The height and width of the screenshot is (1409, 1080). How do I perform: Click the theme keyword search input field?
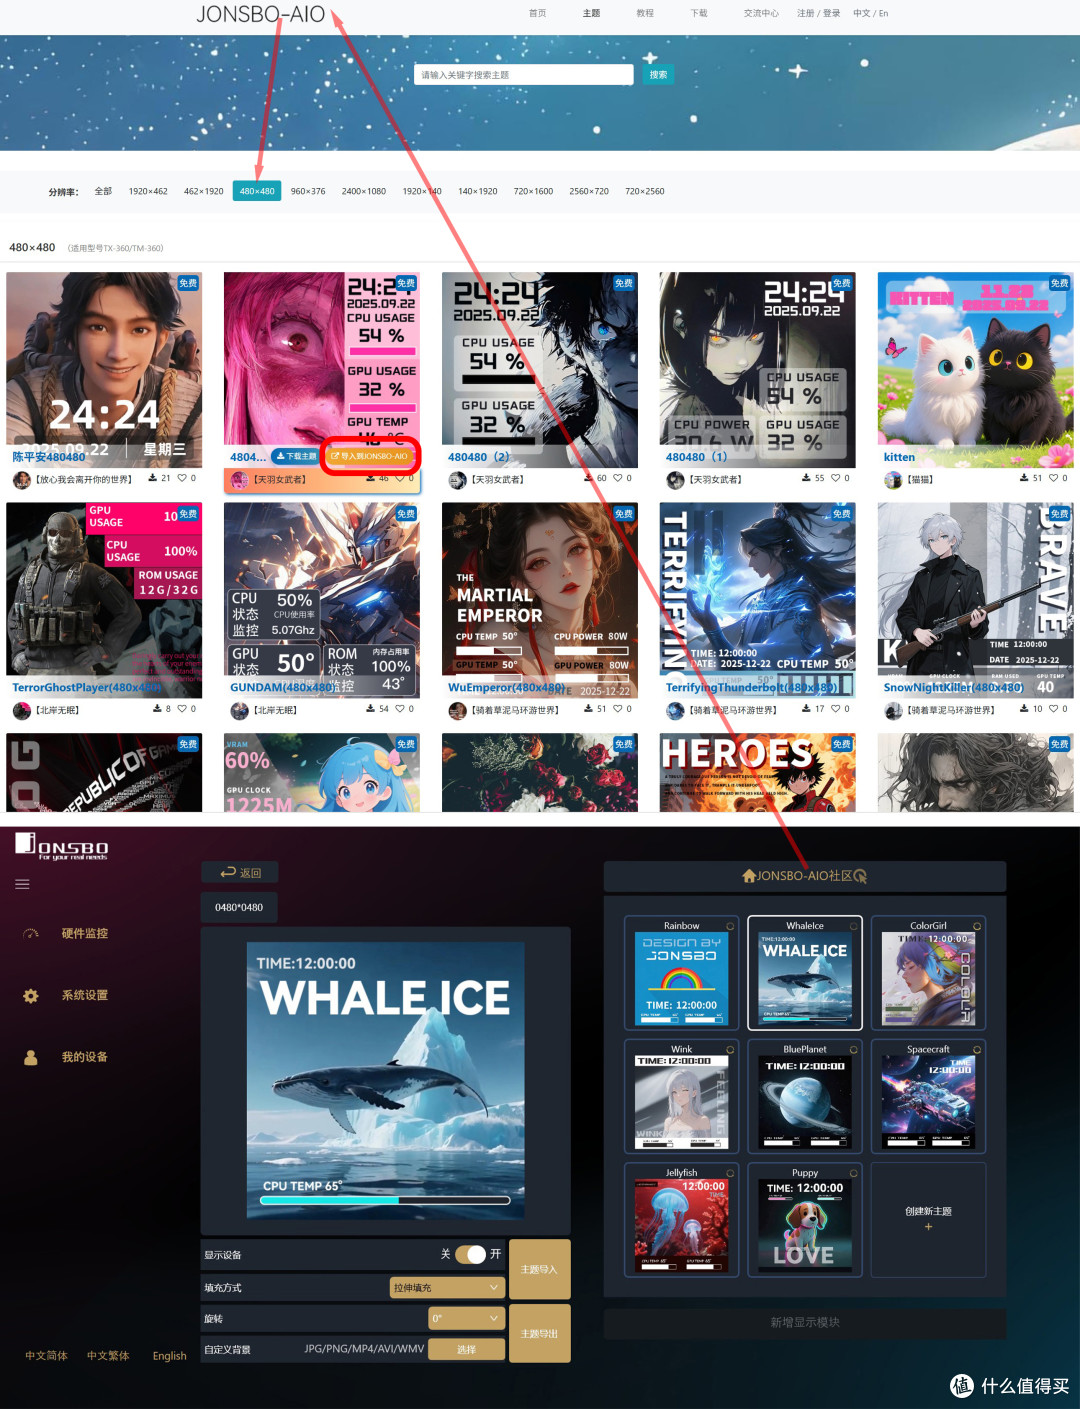click(x=524, y=75)
